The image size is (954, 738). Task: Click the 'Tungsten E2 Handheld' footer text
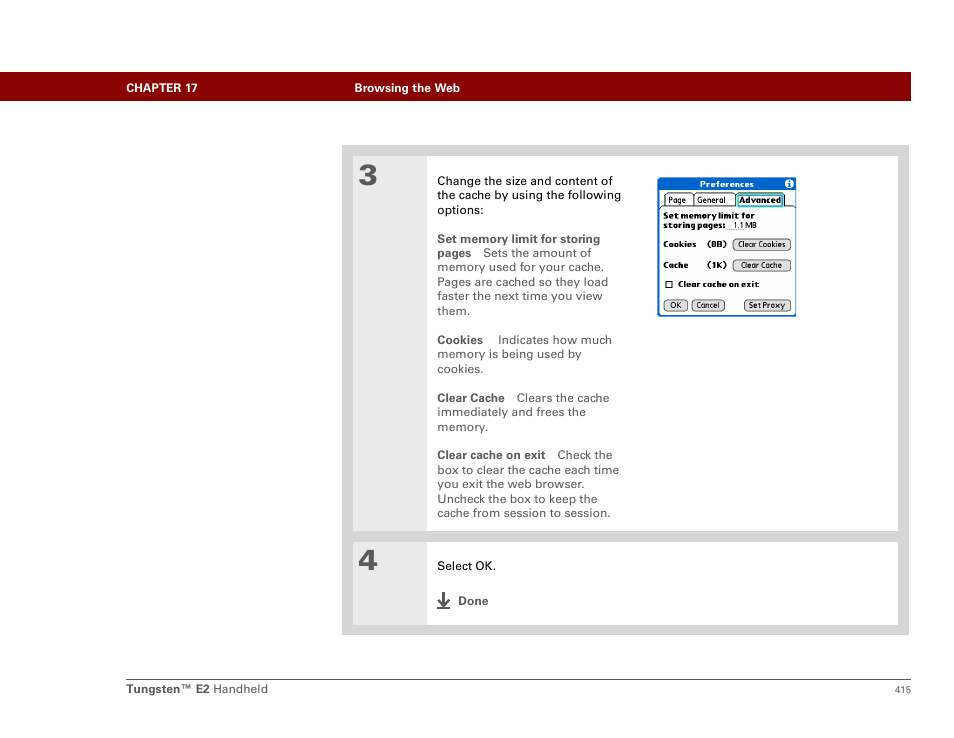197,689
